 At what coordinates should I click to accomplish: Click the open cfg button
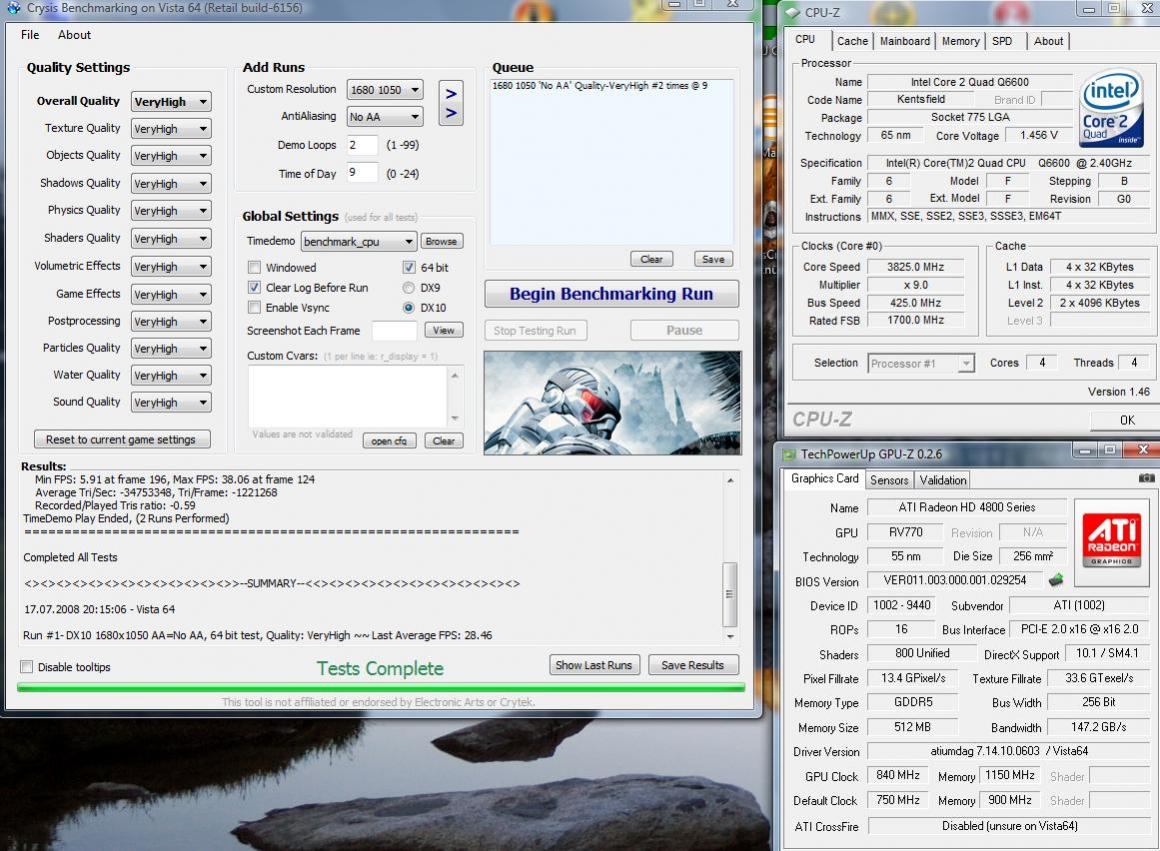(x=389, y=441)
